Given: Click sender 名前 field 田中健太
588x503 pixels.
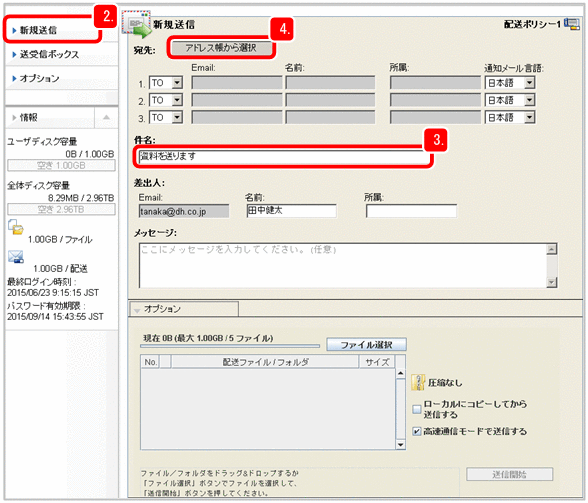Looking at the screenshot, I should point(291,211).
